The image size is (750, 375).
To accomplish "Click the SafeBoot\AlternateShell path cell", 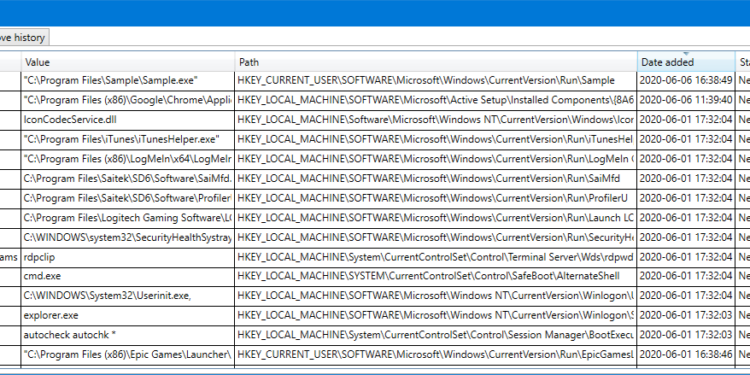I will point(436,276).
